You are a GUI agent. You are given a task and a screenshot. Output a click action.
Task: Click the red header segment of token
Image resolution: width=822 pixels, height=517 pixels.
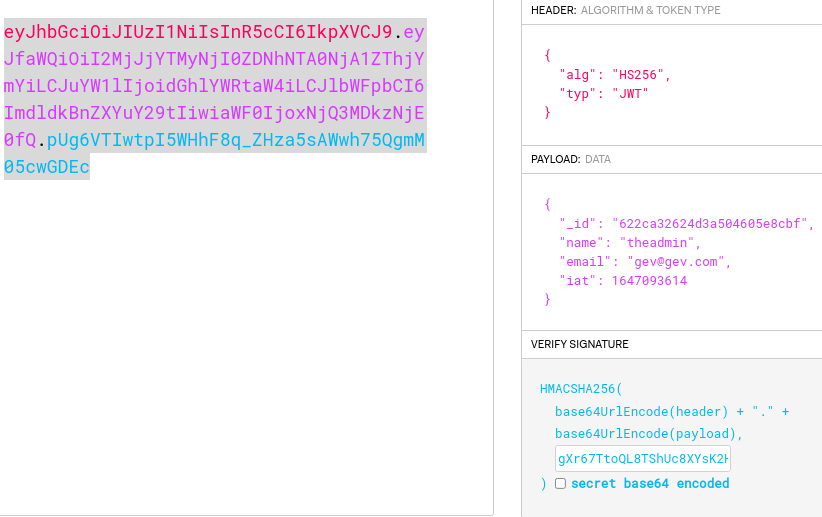(198, 32)
